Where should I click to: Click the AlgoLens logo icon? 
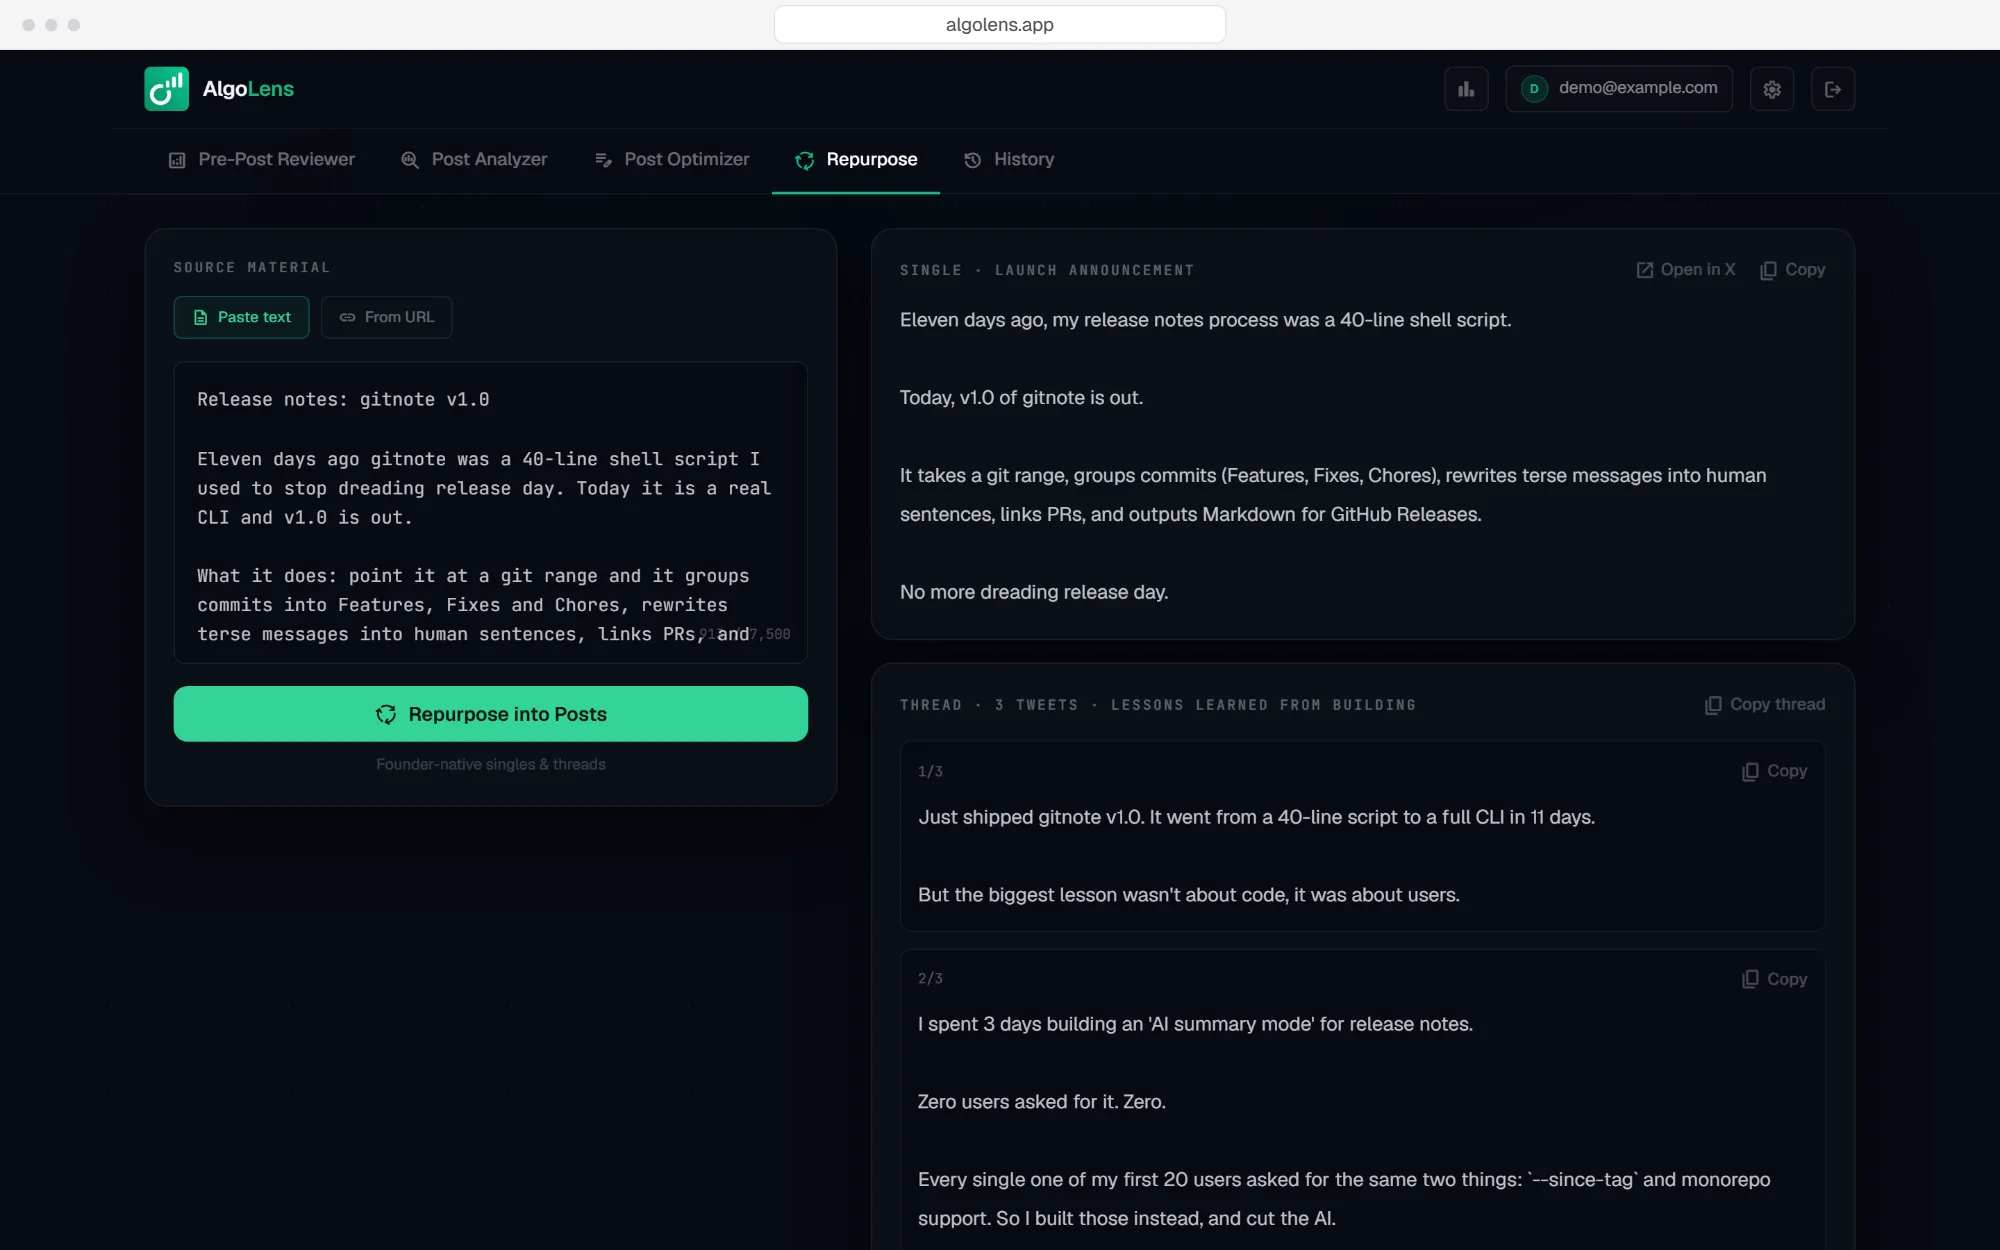(166, 89)
